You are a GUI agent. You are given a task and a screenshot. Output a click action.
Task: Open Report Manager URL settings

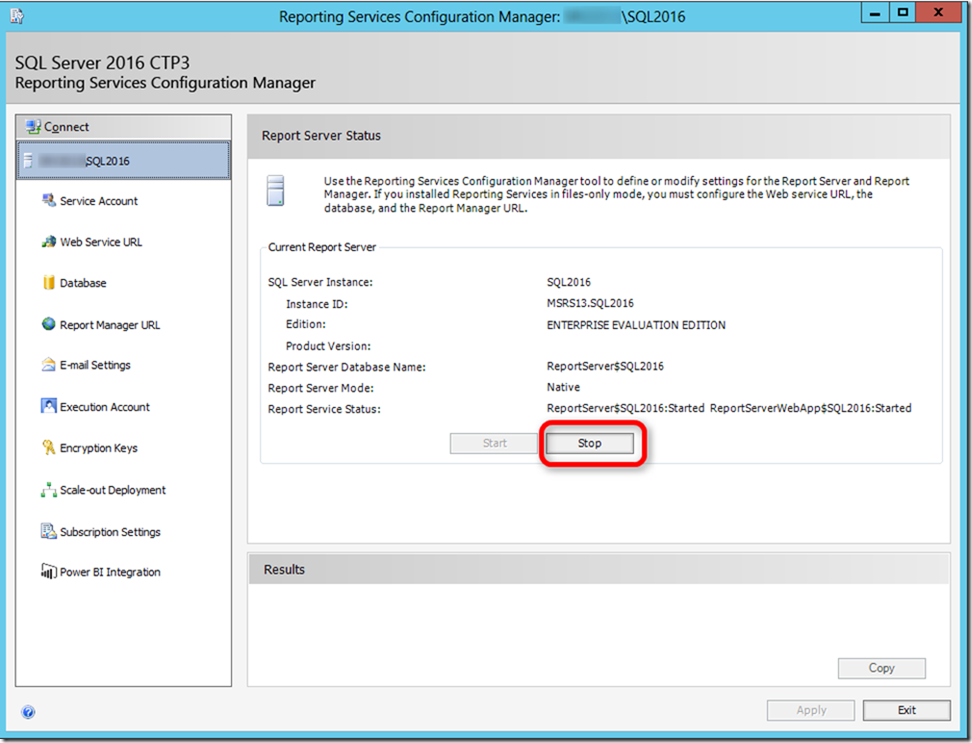110,325
